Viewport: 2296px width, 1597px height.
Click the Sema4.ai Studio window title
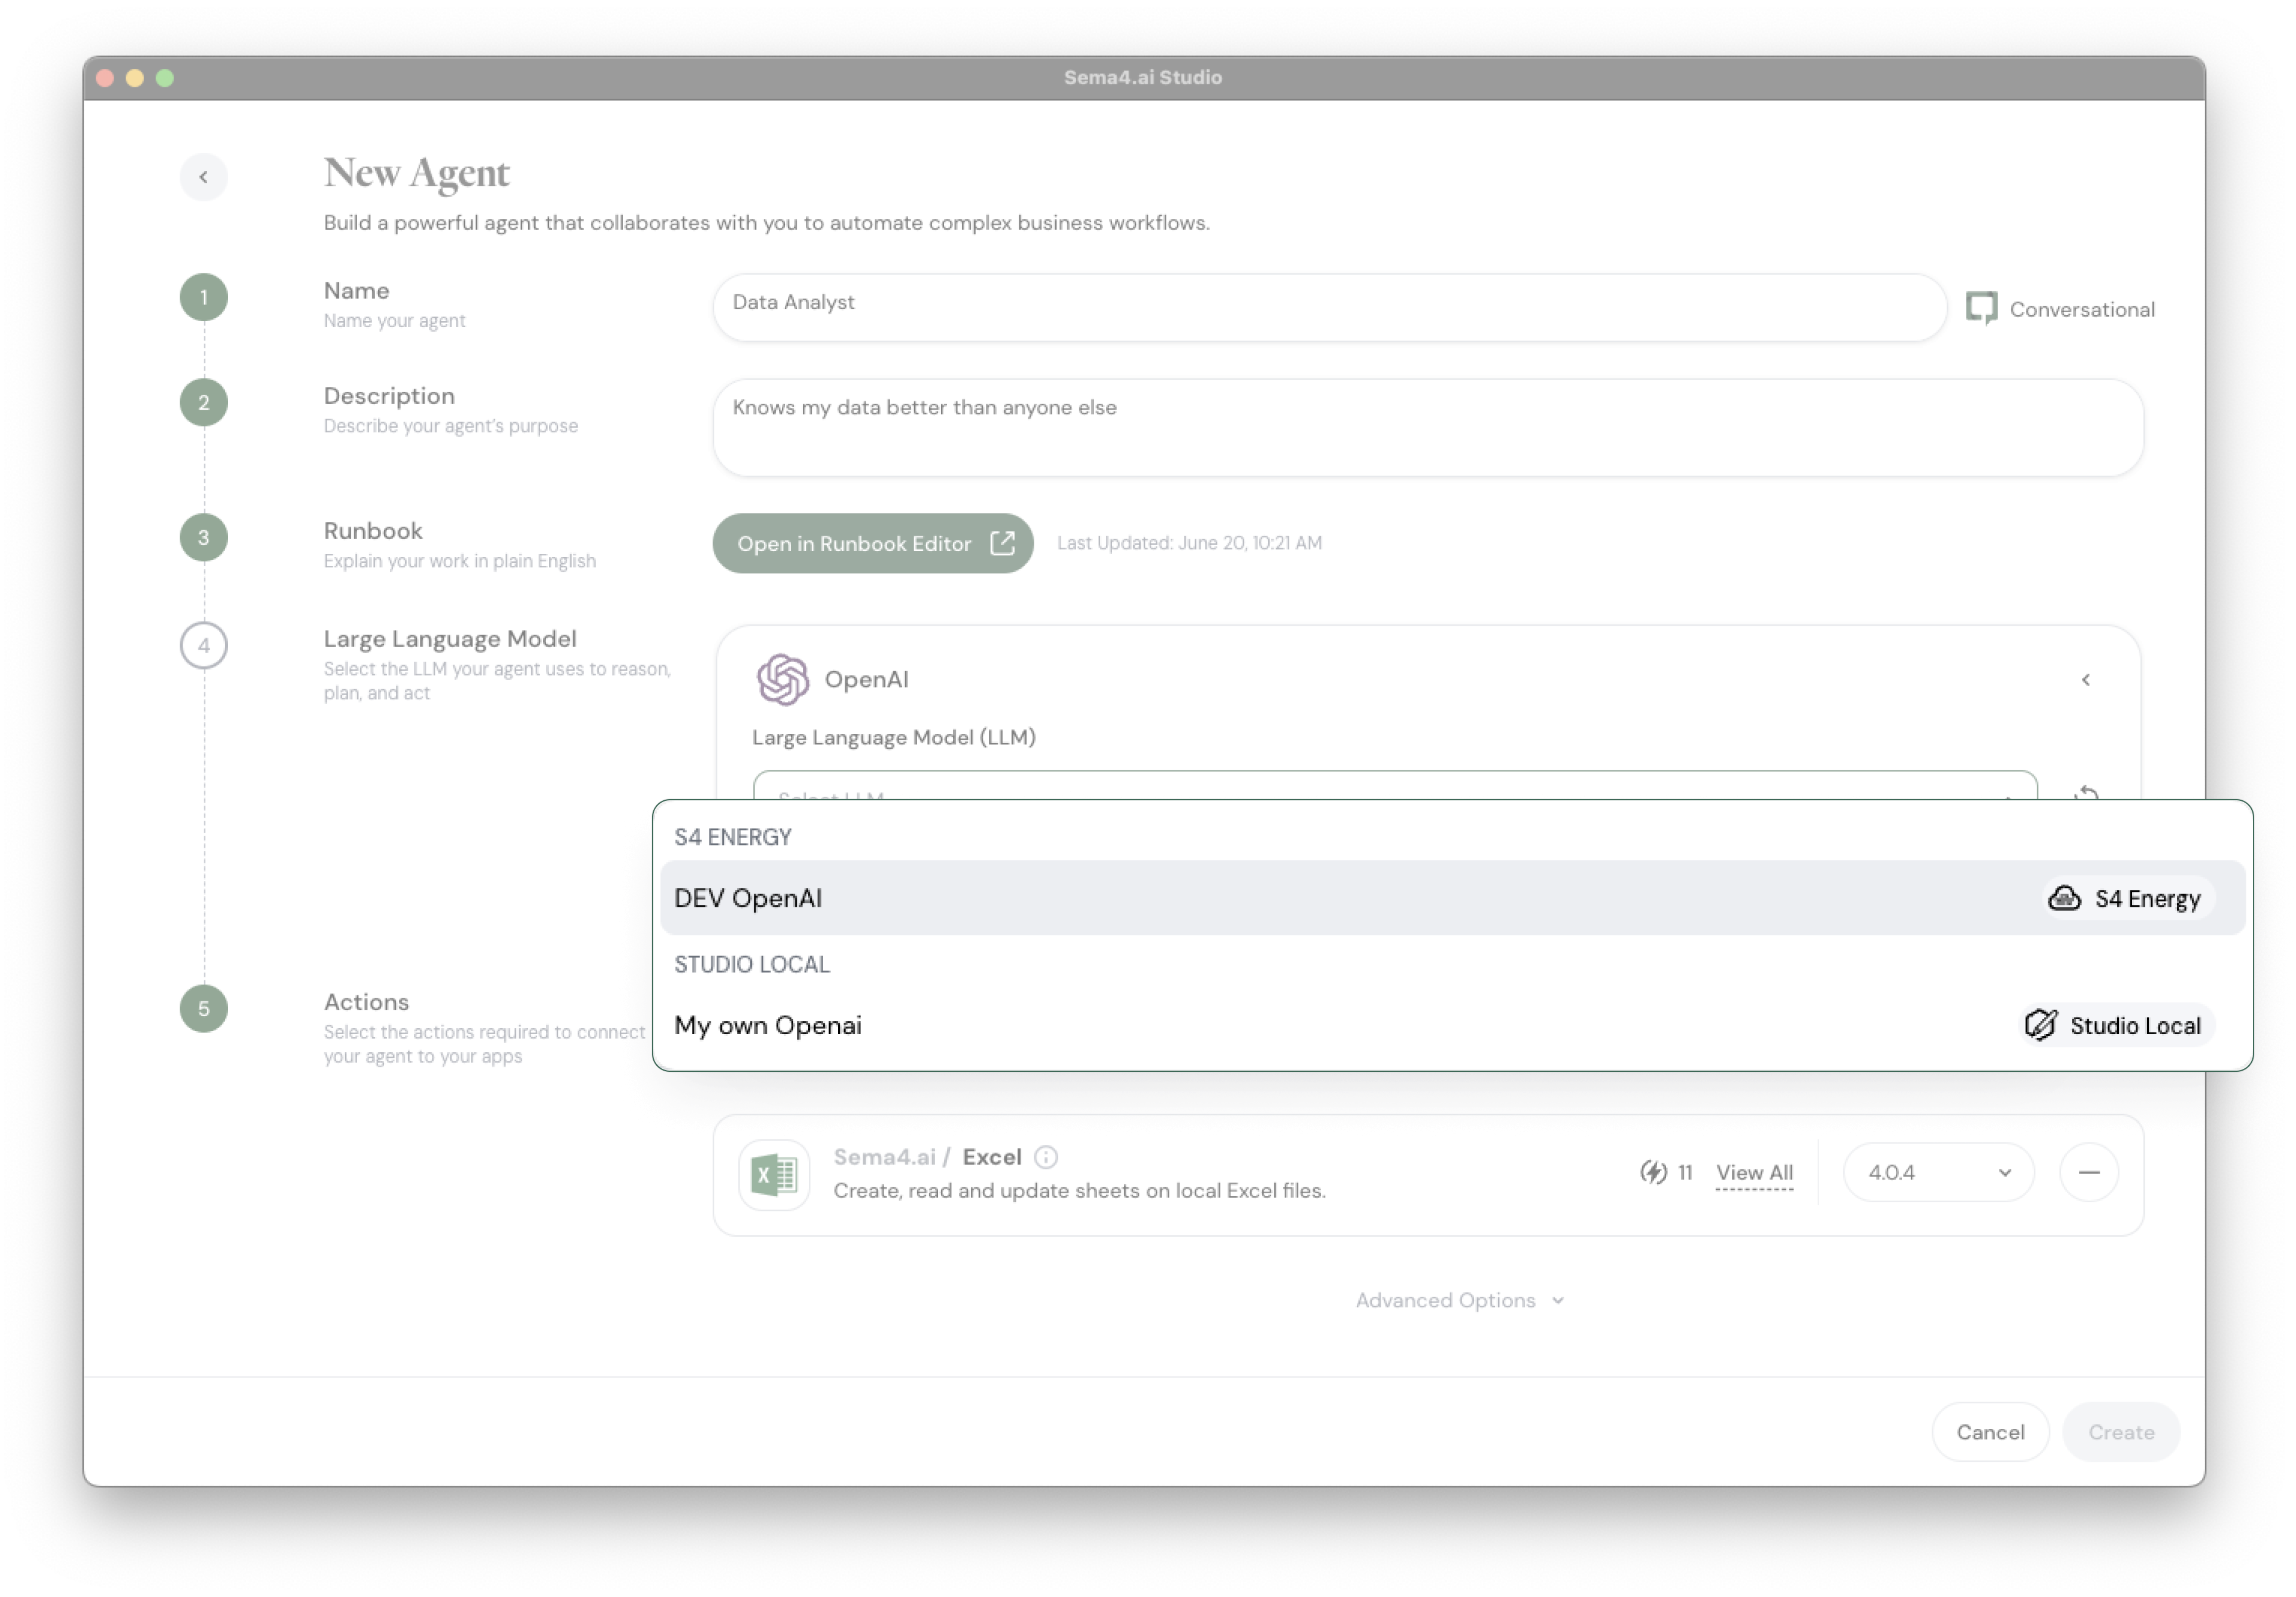coord(1143,77)
